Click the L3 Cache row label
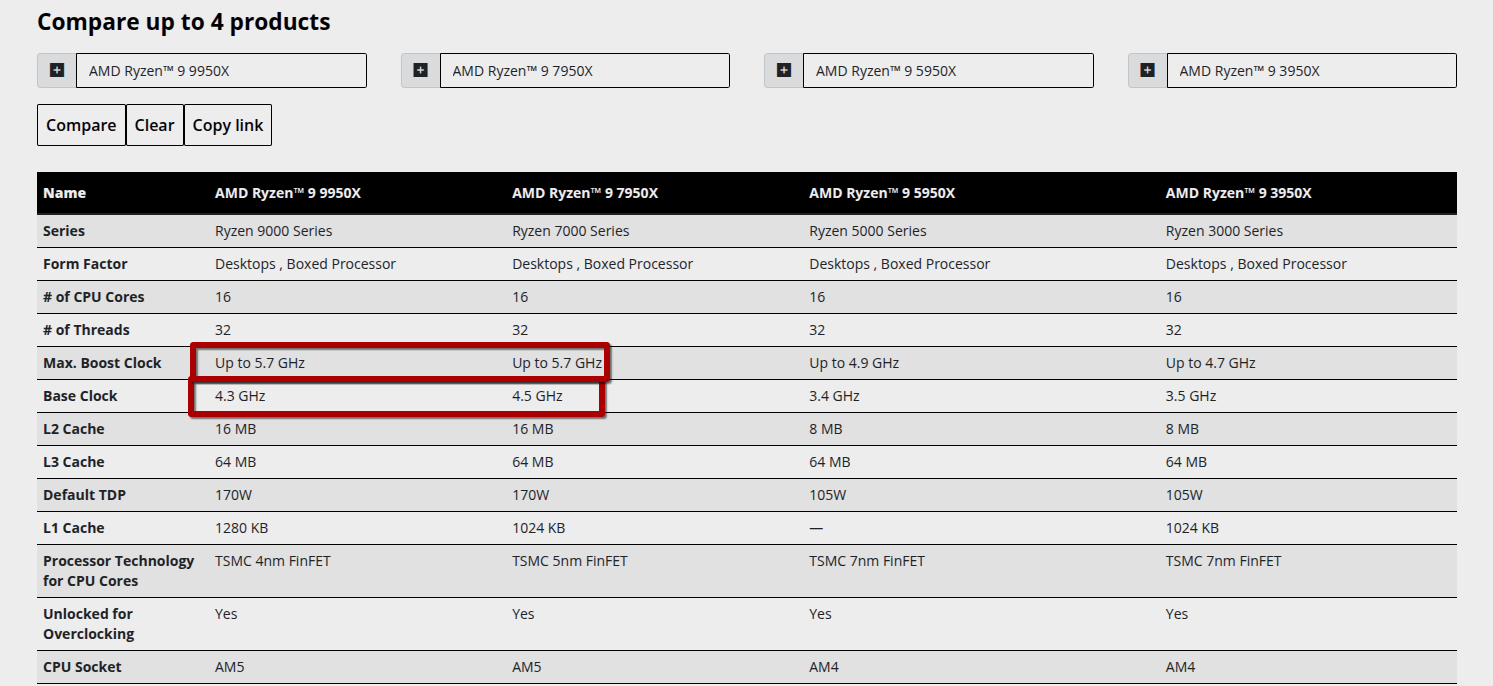This screenshot has width=1493, height=686. (74, 462)
